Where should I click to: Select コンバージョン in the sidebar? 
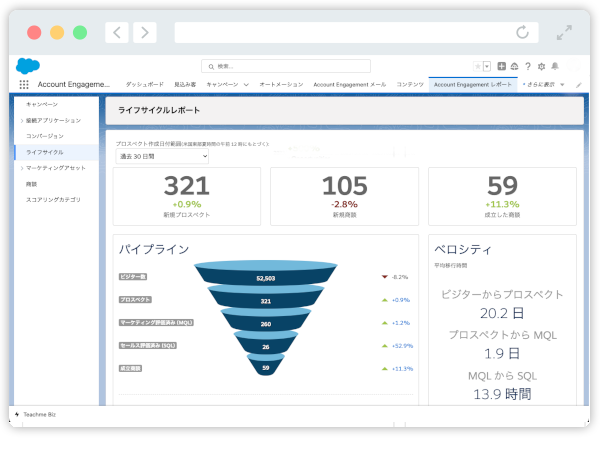pos(45,136)
